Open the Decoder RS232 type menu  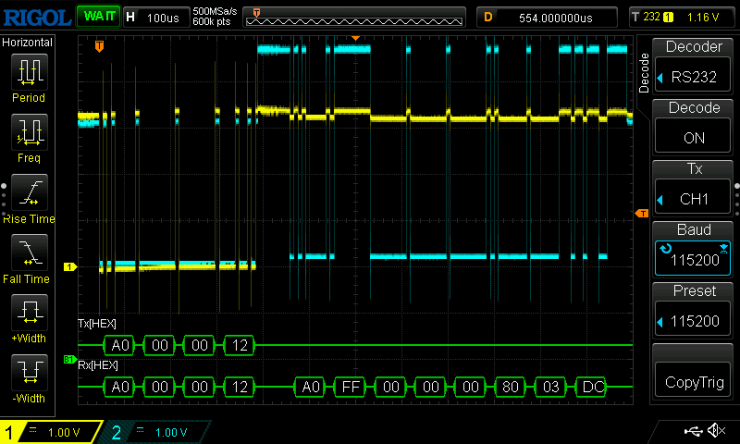point(693,76)
